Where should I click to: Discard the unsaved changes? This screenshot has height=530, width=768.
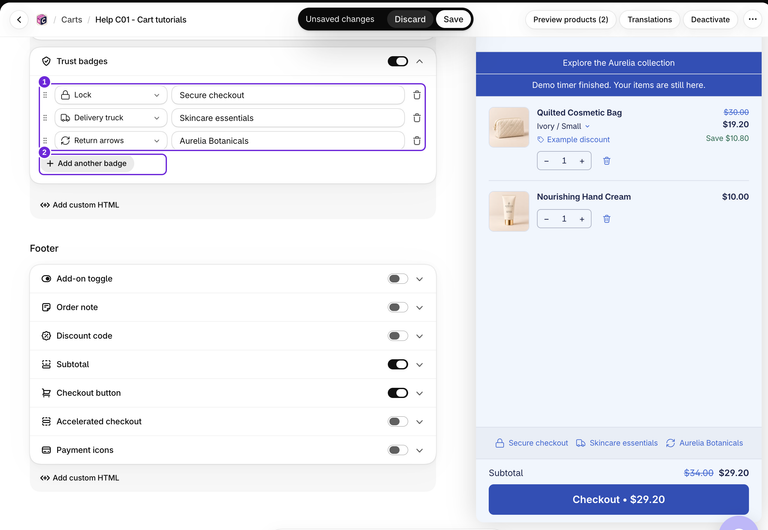(x=410, y=19)
